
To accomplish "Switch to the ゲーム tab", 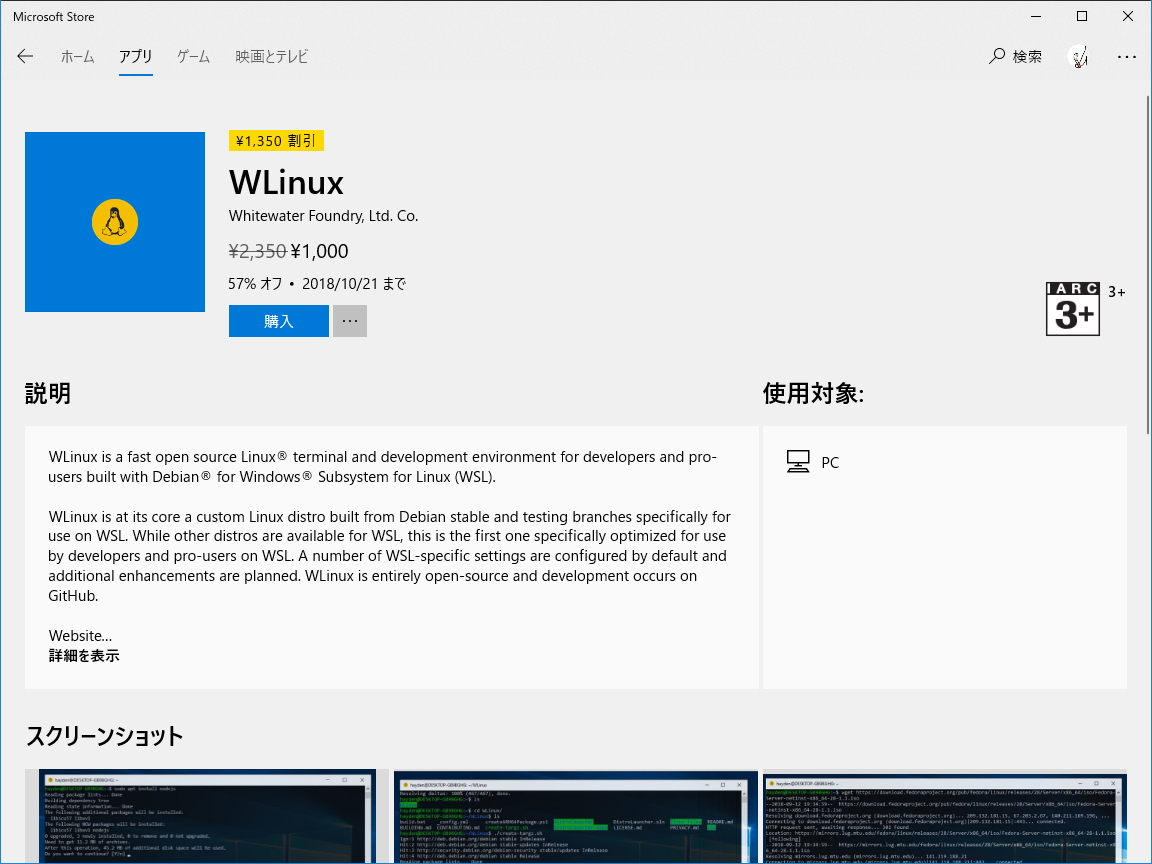I will coord(193,57).
